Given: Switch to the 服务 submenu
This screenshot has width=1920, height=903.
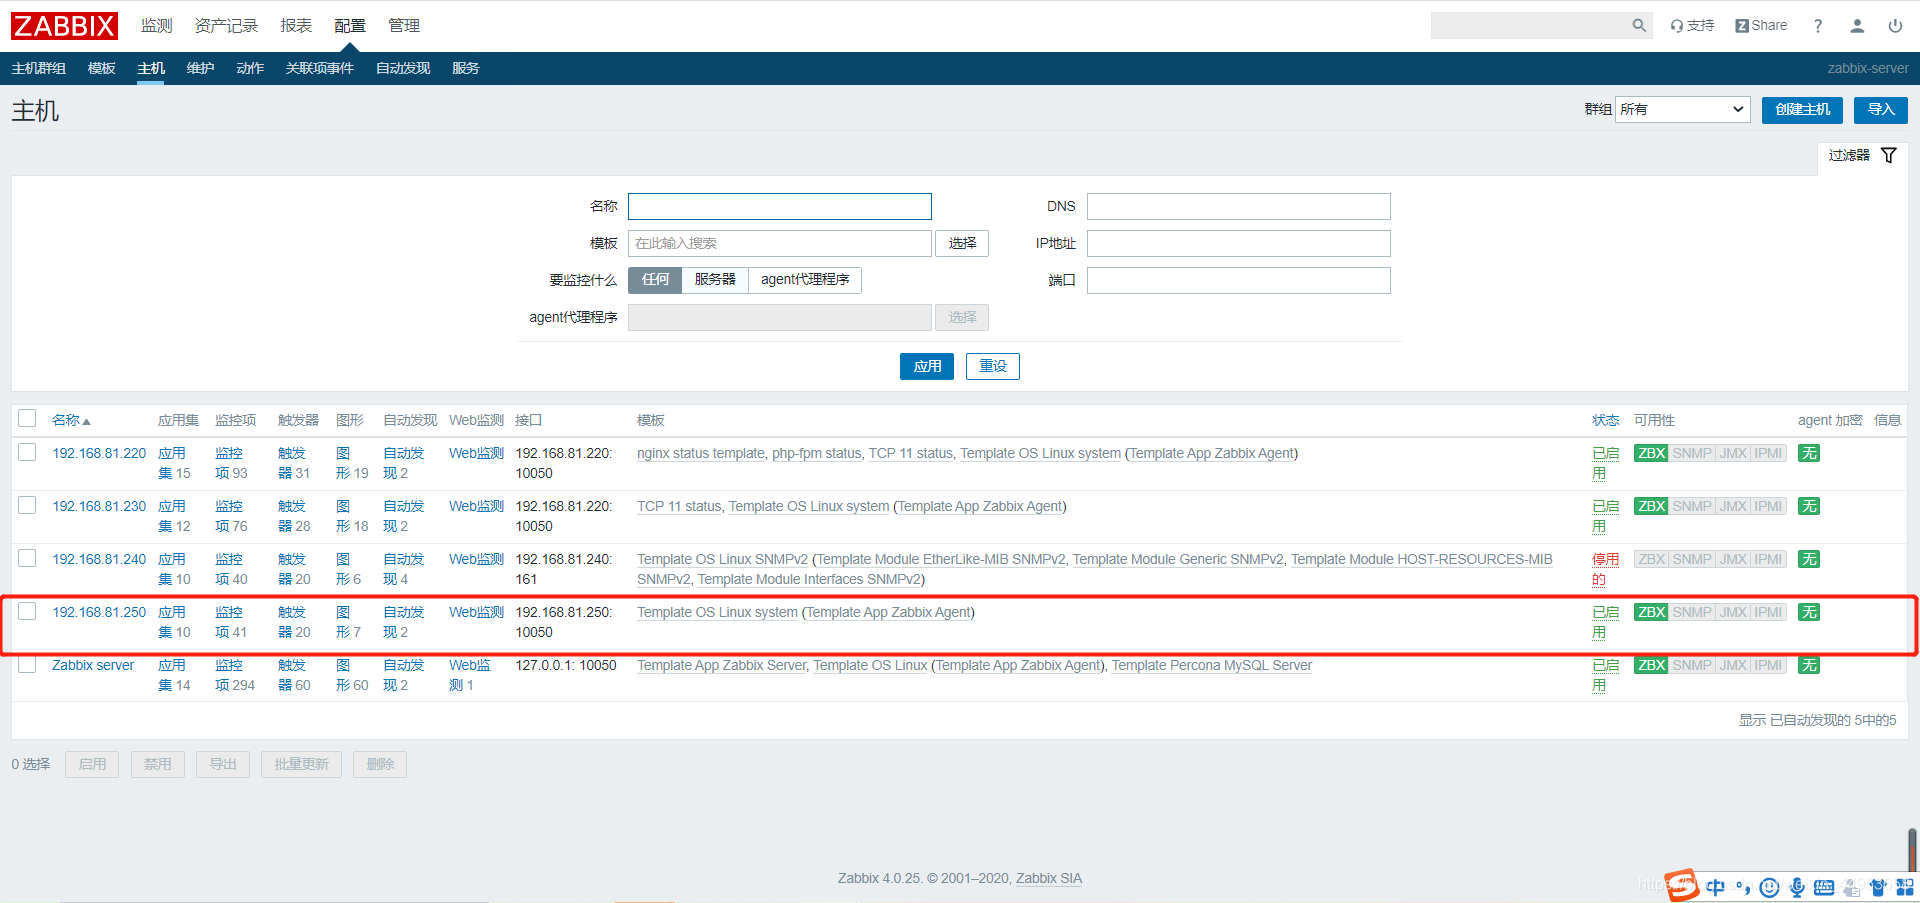Looking at the screenshot, I should point(466,68).
